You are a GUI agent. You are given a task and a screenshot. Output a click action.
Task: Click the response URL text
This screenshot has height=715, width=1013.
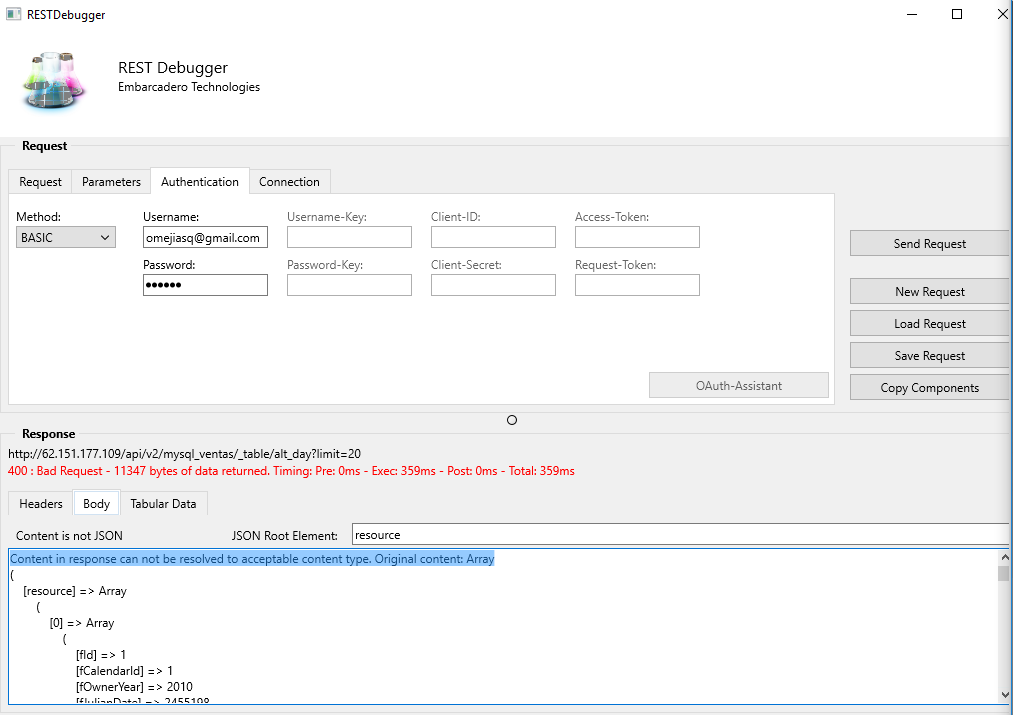coord(185,454)
